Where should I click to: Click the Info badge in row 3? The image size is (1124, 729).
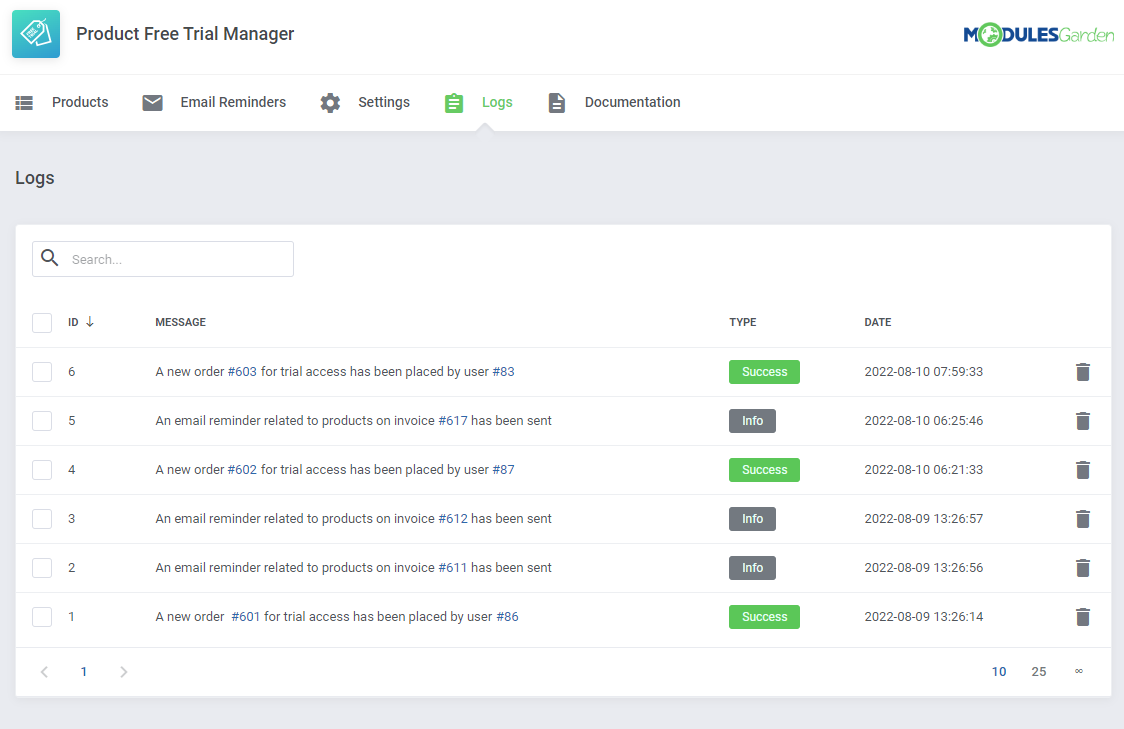(752, 519)
